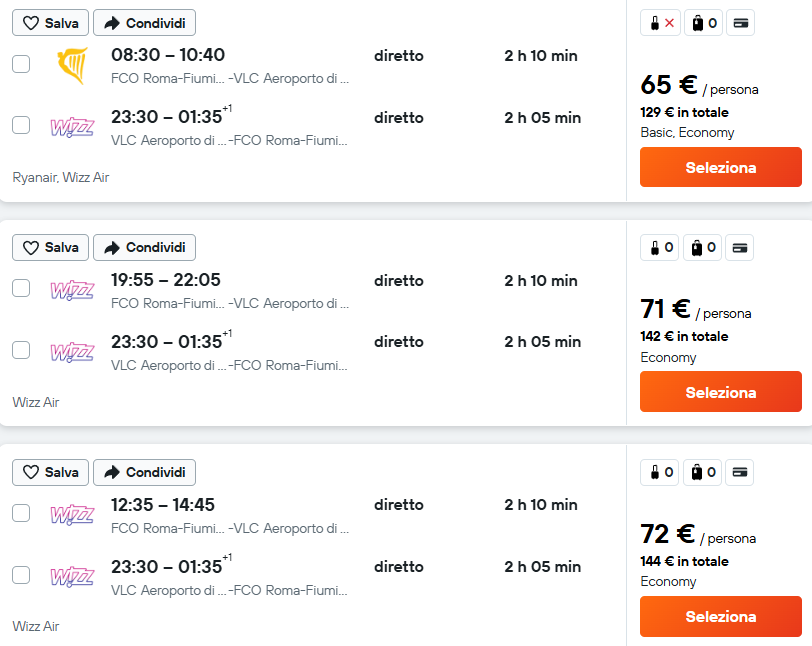
Task: Tick checkbox for Wizz 19:55 – 22:05 flight
Action: (x=21, y=289)
